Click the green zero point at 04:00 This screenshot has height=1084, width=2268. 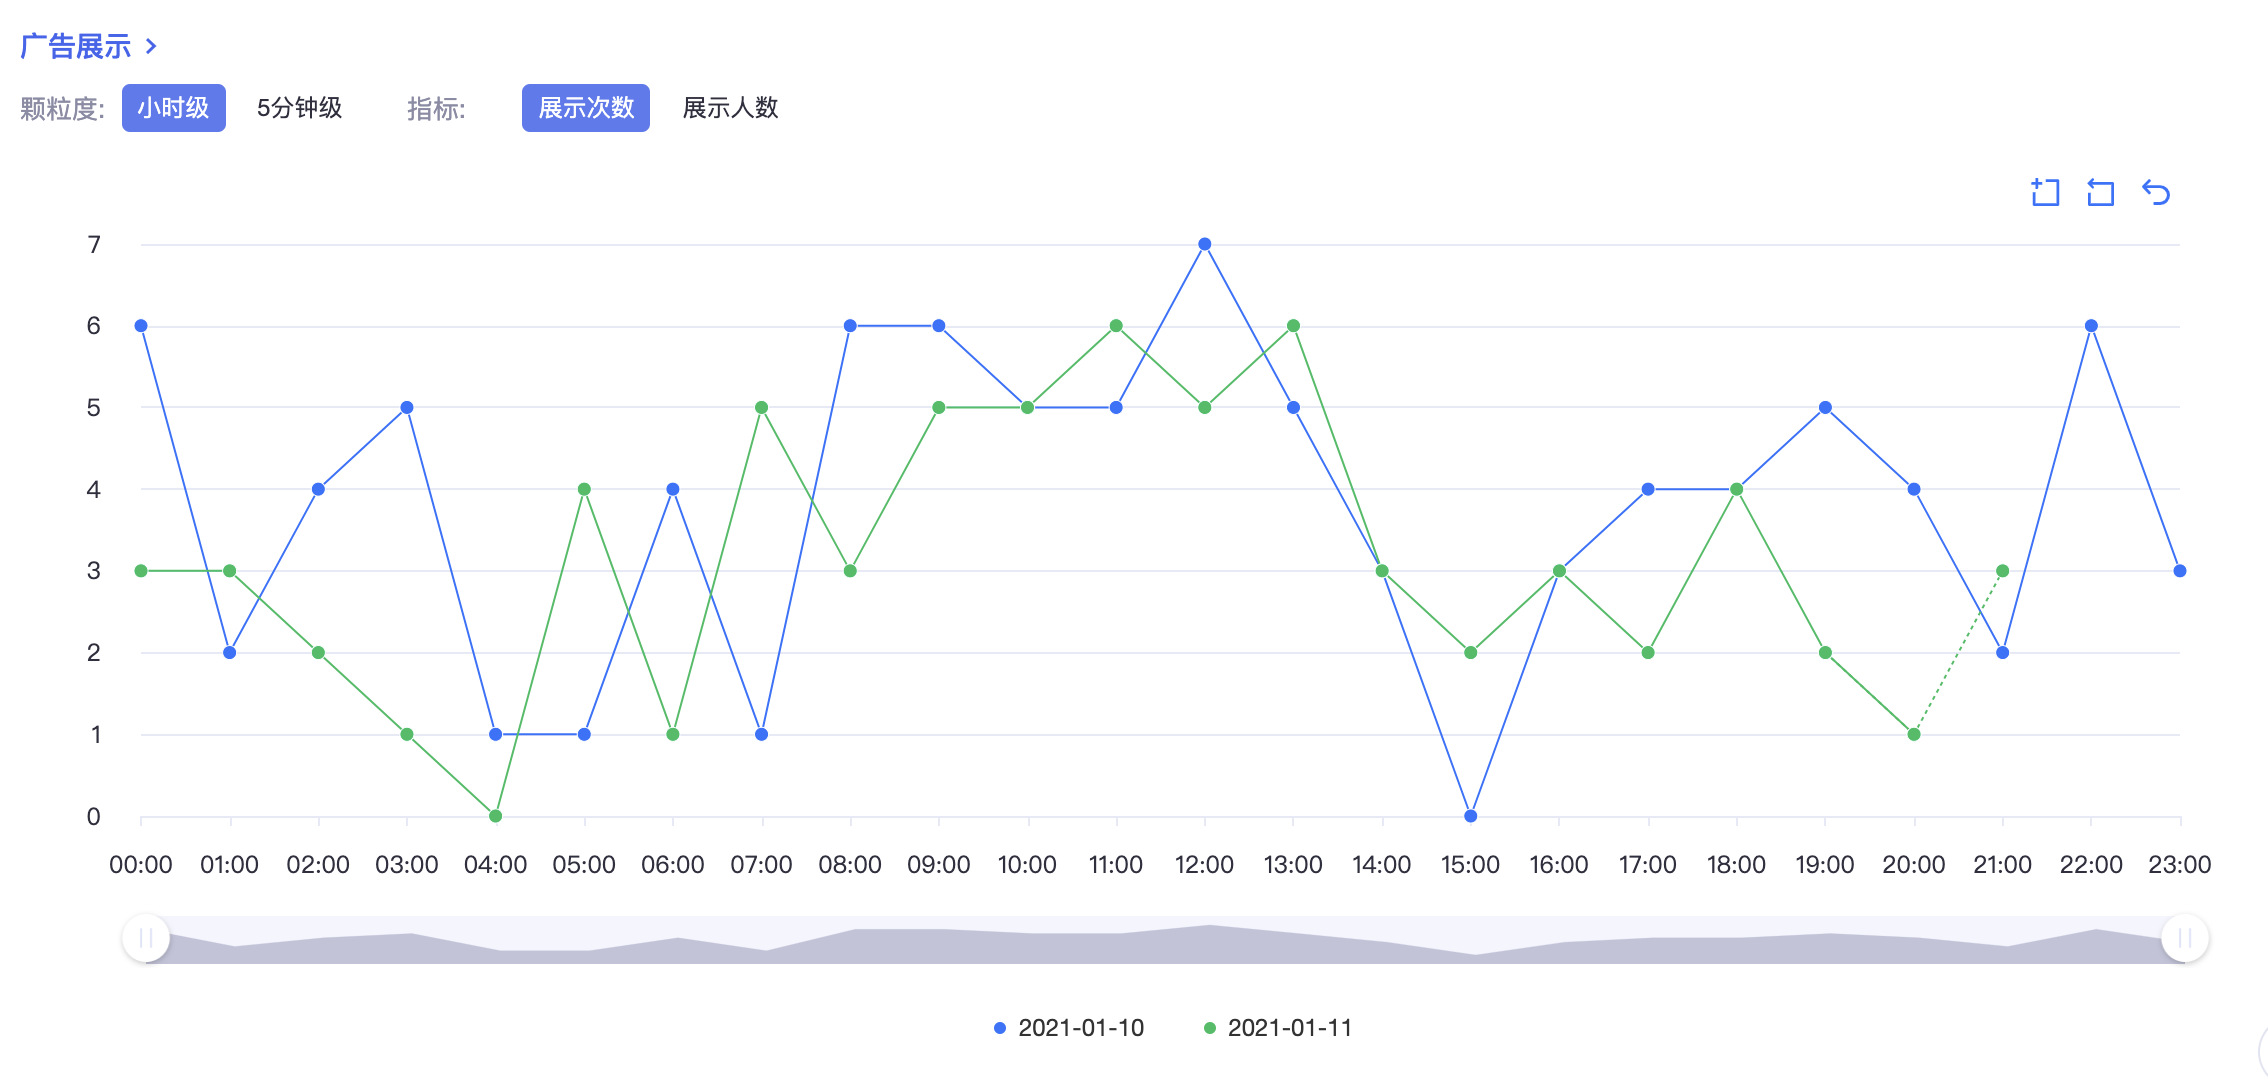point(496,816)
